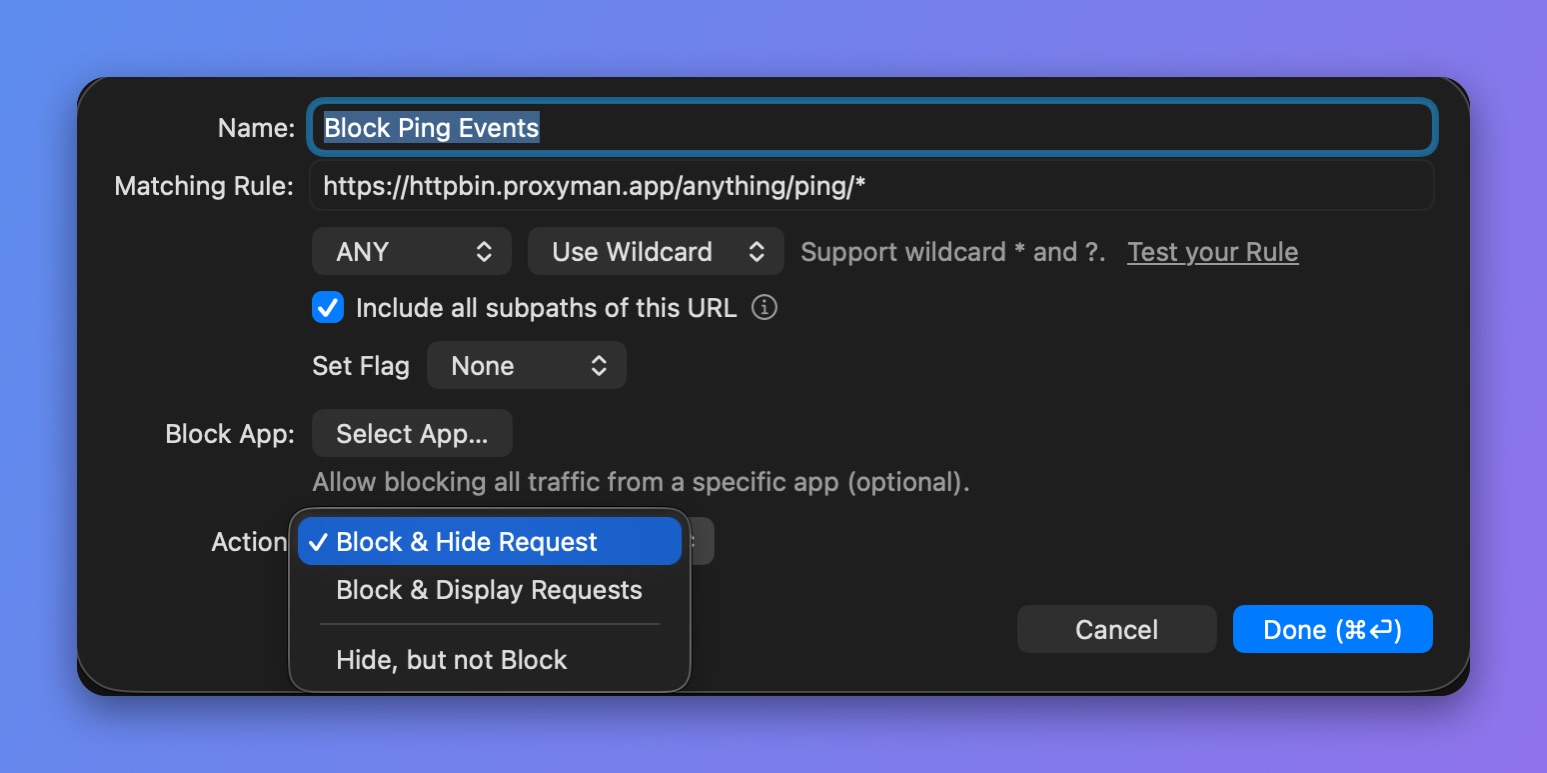Click the Block App optional description text

point(641,482)
